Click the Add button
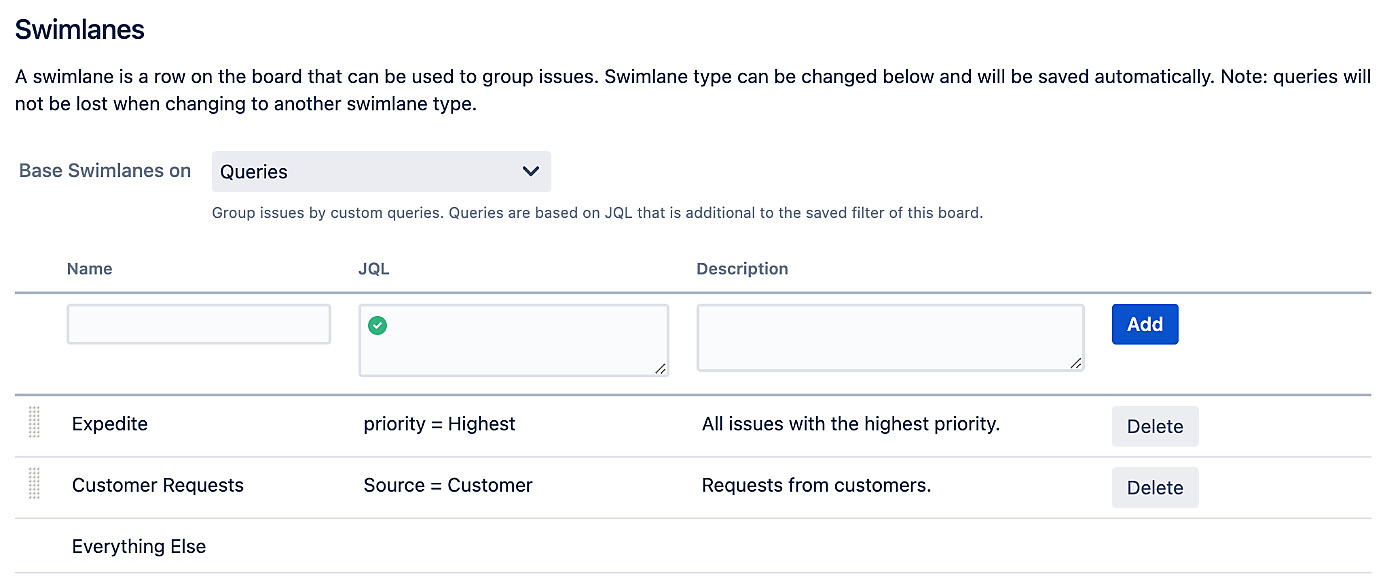 1144,323
